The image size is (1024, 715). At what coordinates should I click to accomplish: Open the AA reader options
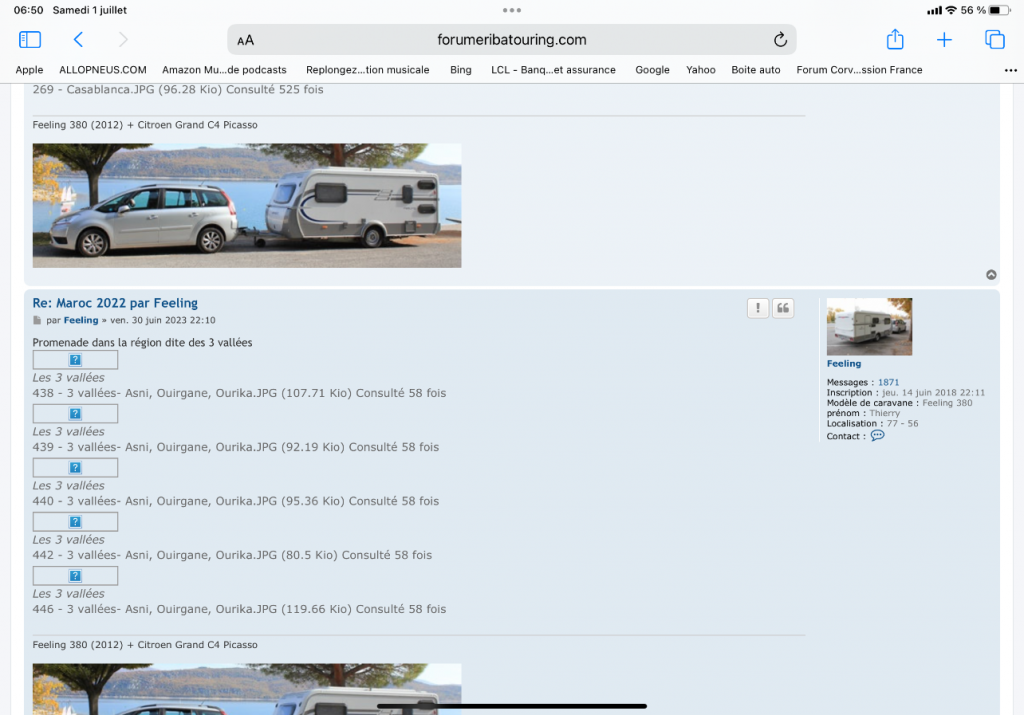246,40
